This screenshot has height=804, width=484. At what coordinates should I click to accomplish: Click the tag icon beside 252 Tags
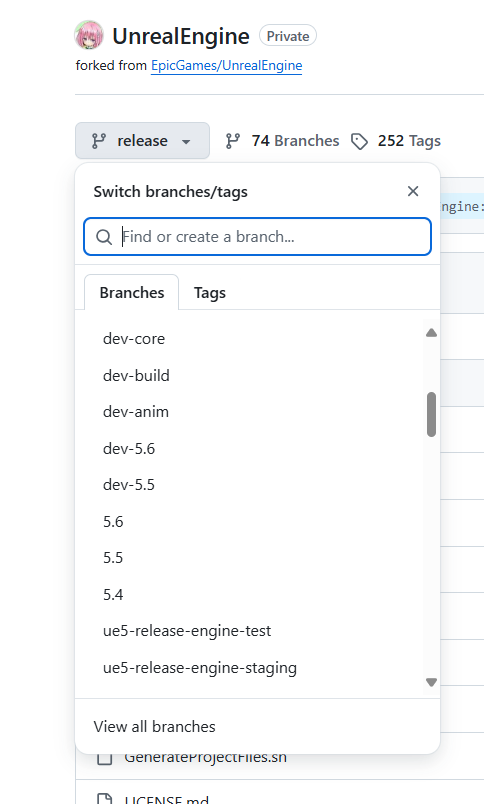(x=359, y=141)
